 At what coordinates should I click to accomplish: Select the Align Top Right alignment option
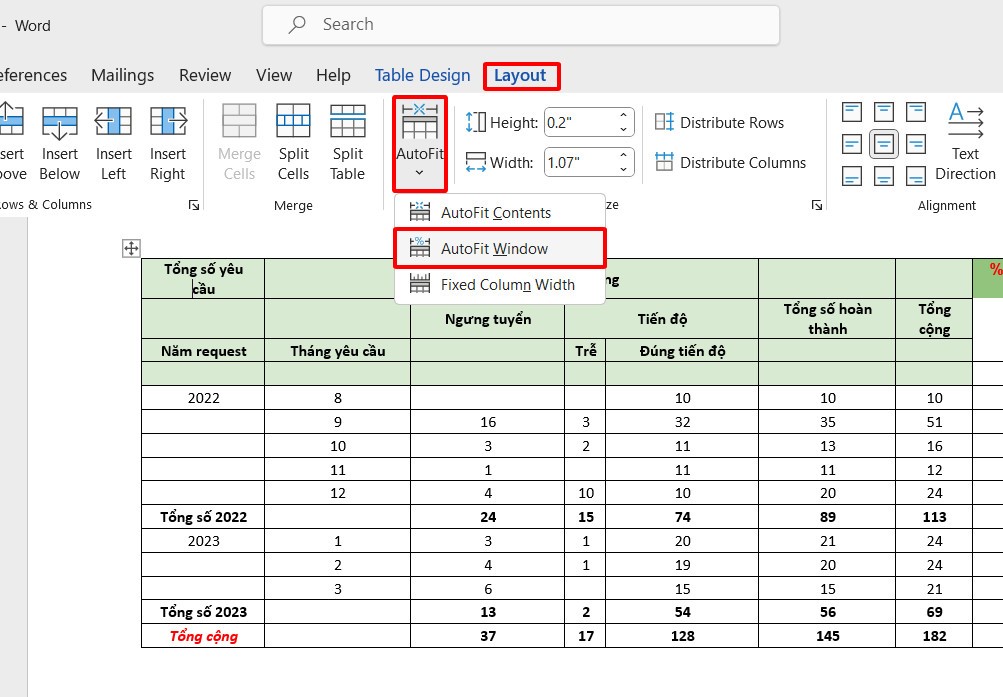point(915,112)
